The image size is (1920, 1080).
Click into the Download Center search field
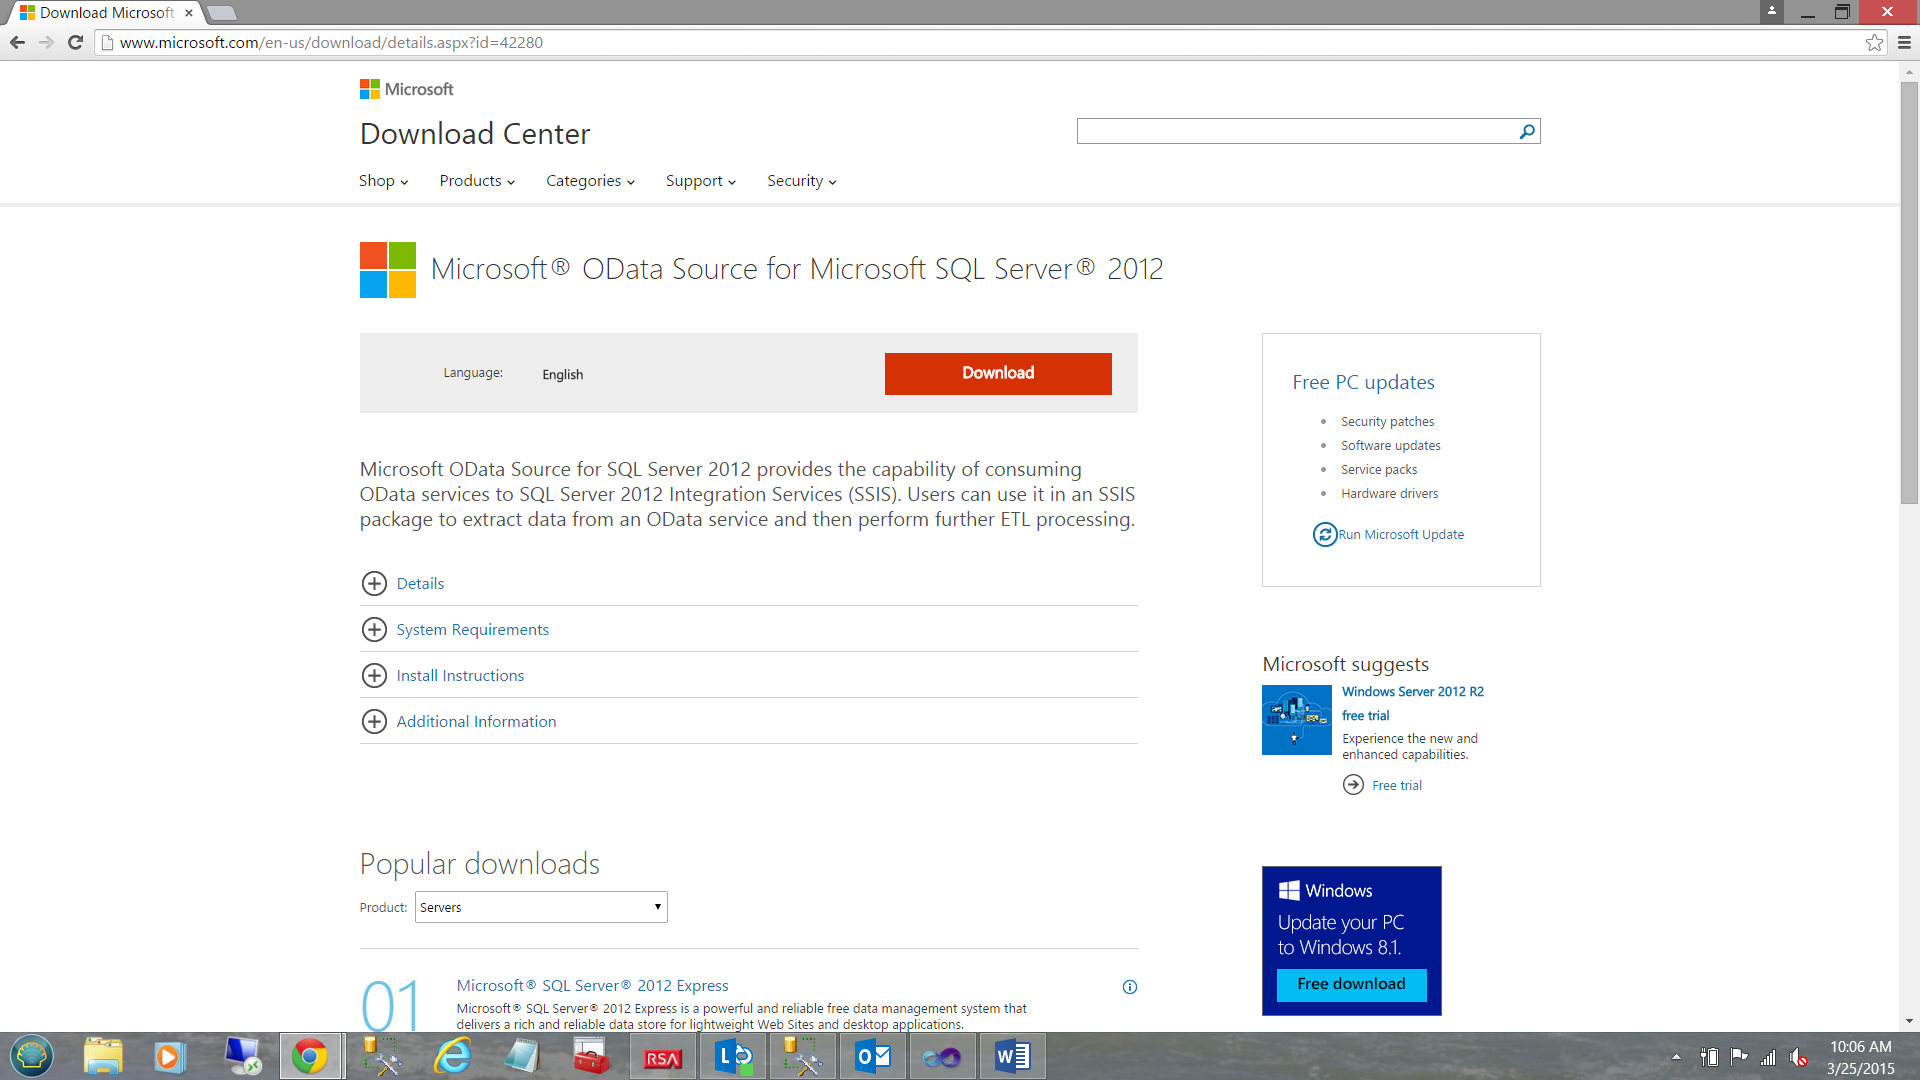pos(1295,131)
